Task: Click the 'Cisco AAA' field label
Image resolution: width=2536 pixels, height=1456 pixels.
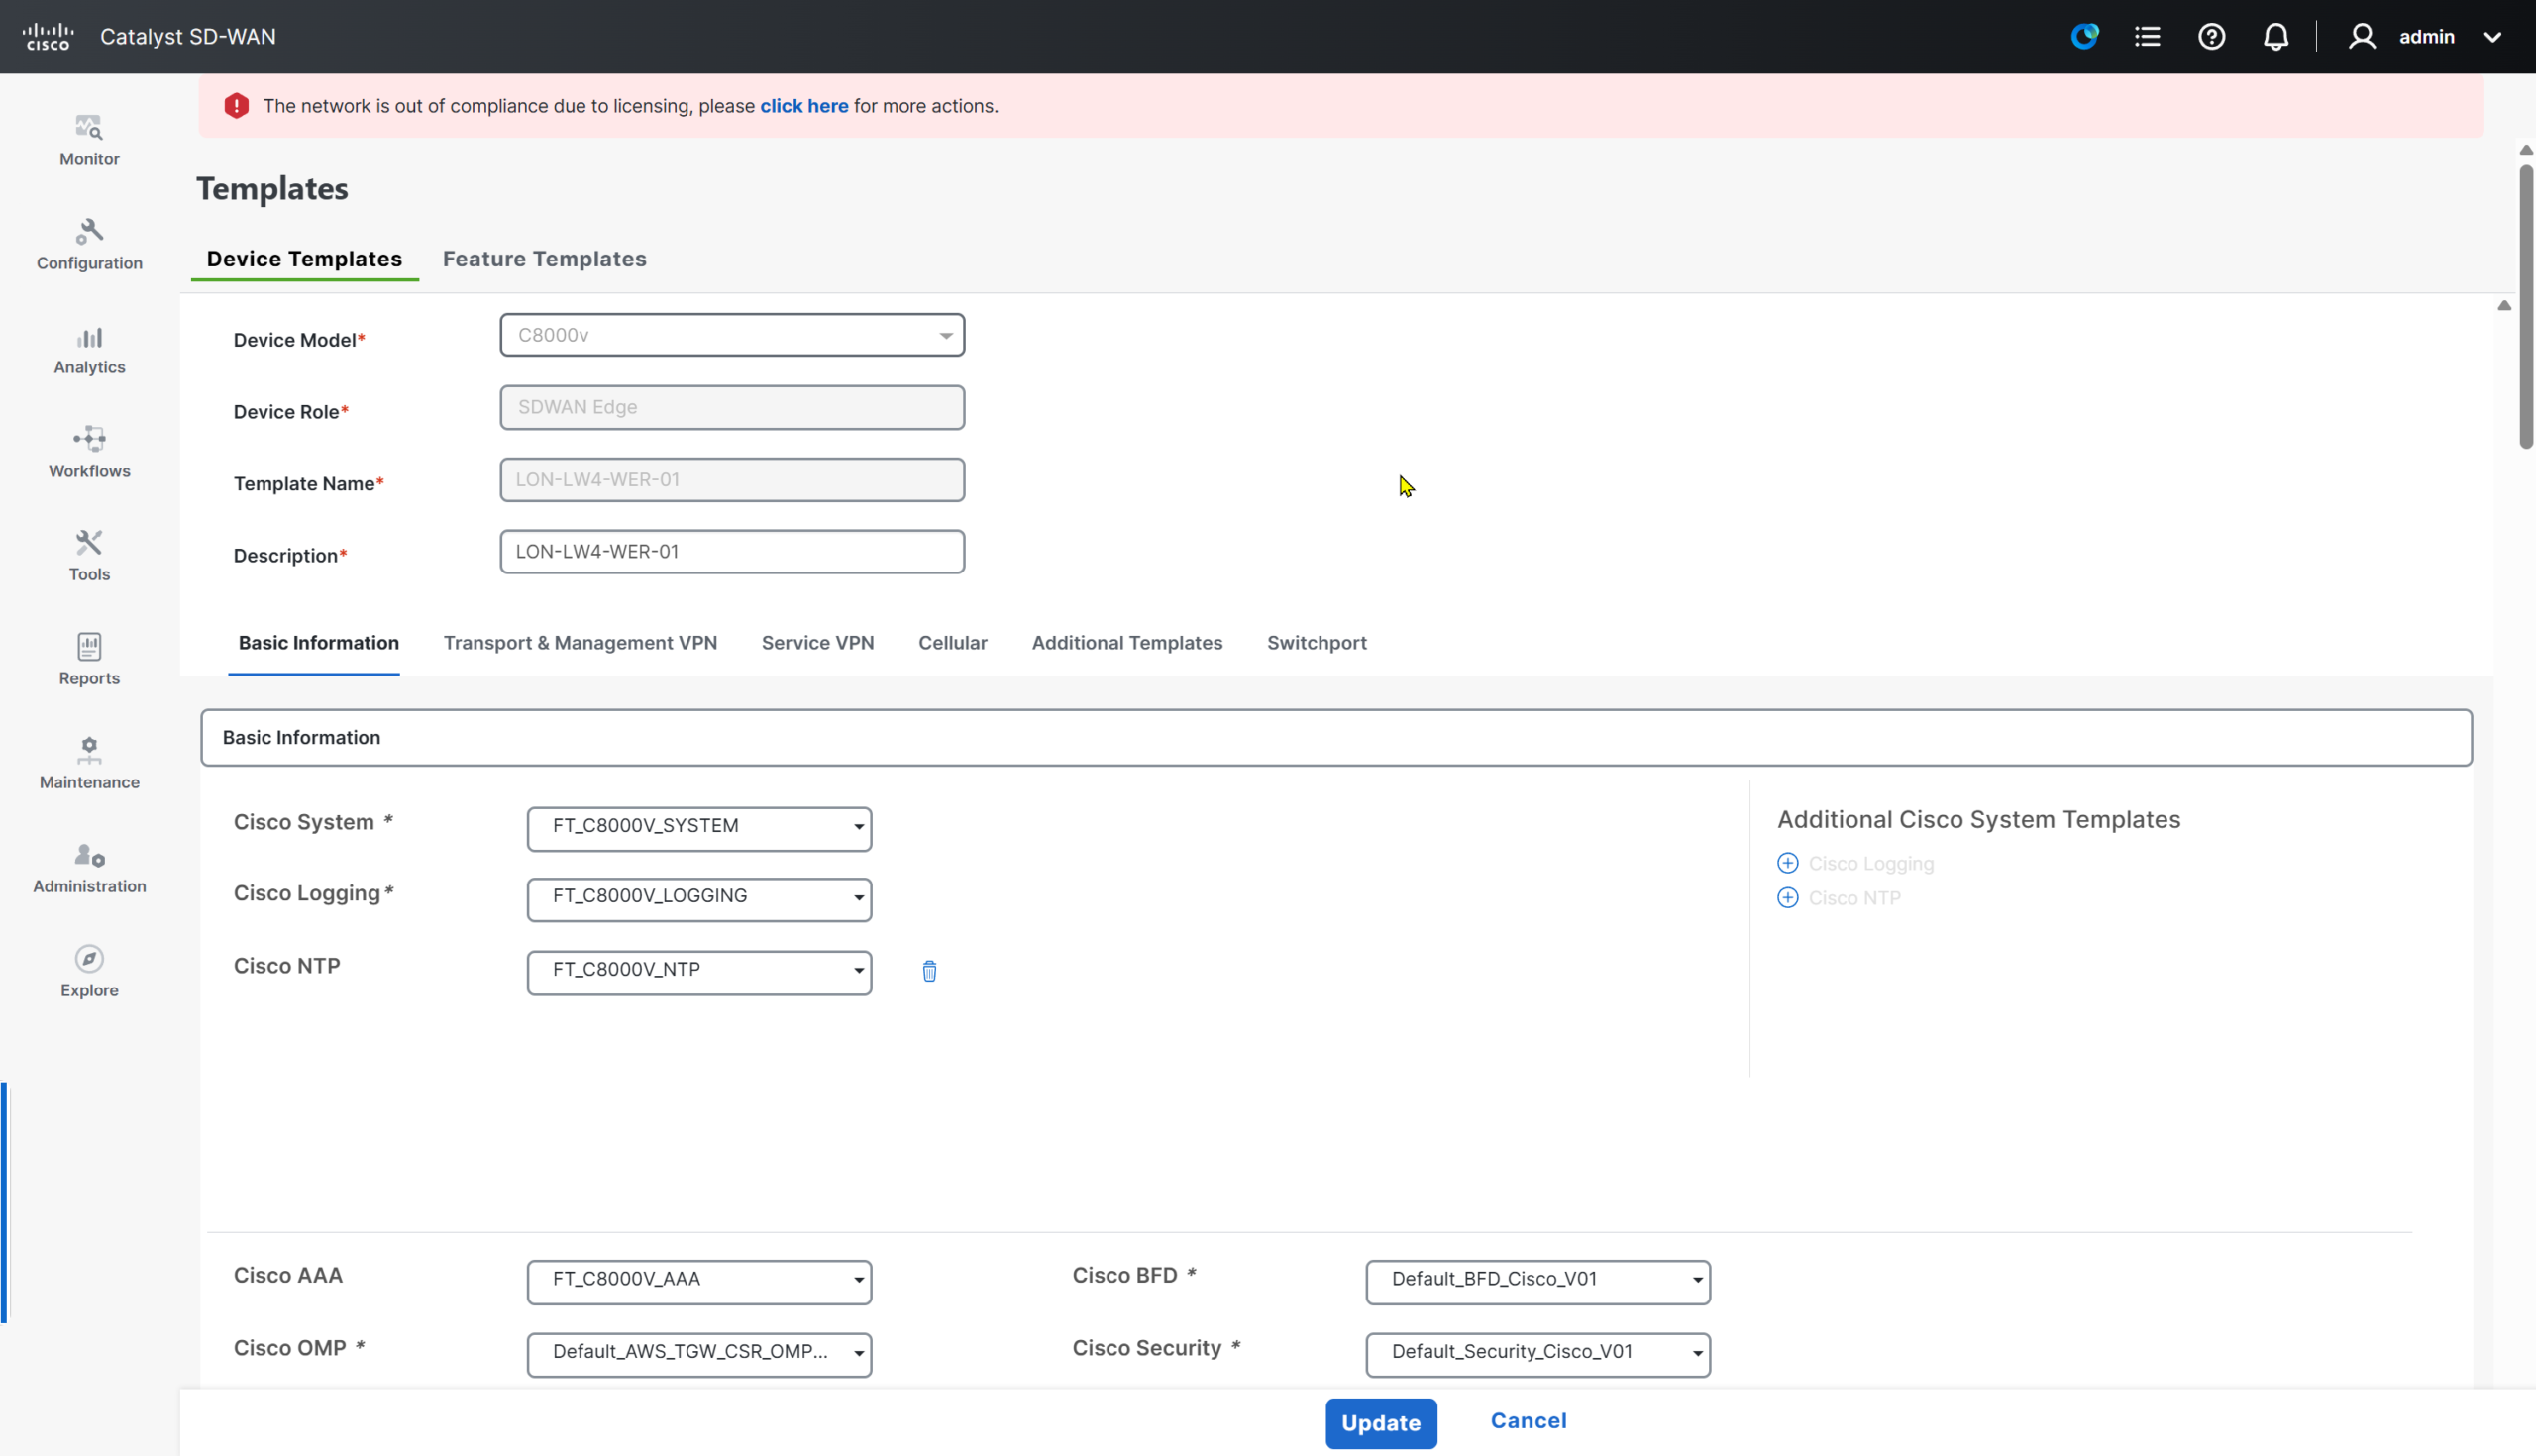Action: click(x=288, y=1275)
